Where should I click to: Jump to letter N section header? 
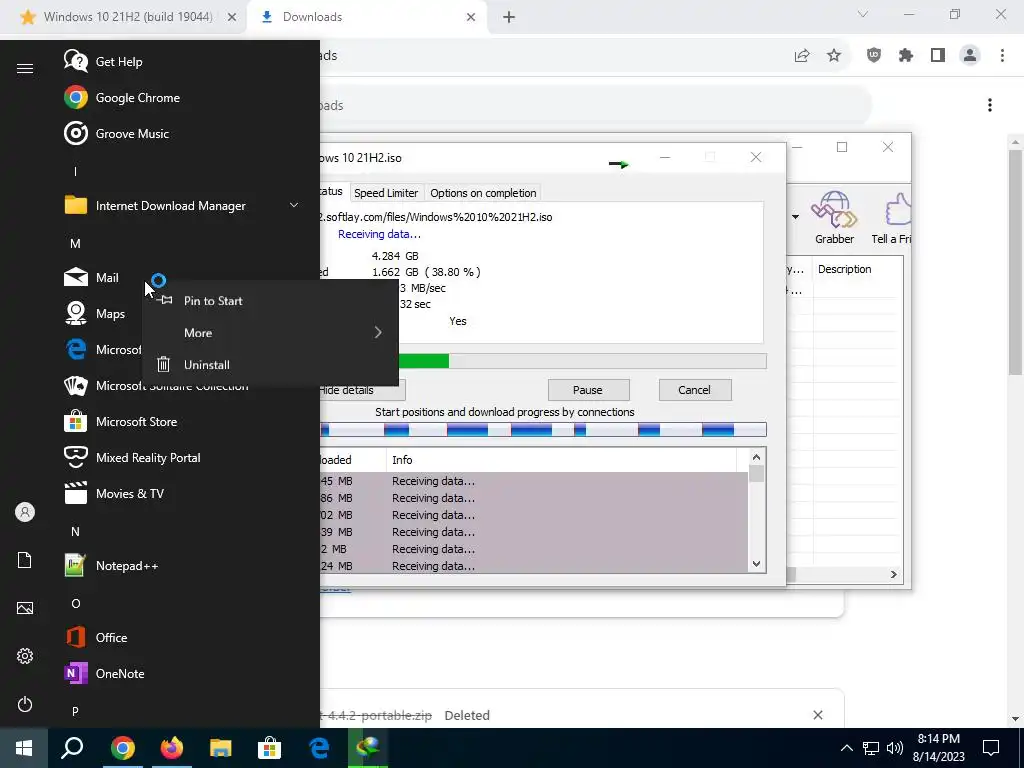(x=75, y=532)
